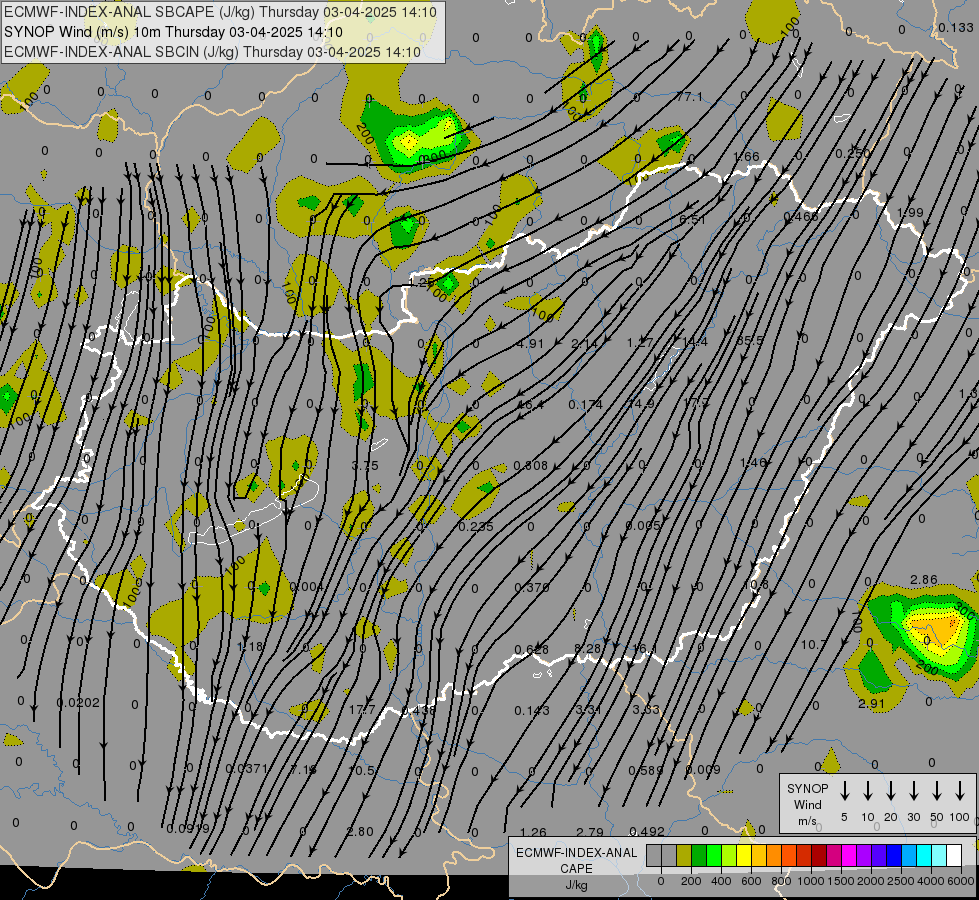Click the 4.91 value on the map
Viewport: 979px width, 900px height.
click(531, 344)
